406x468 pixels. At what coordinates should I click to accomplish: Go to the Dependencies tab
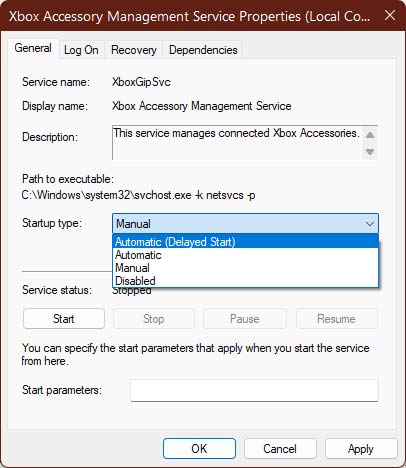tap(203, 50)
